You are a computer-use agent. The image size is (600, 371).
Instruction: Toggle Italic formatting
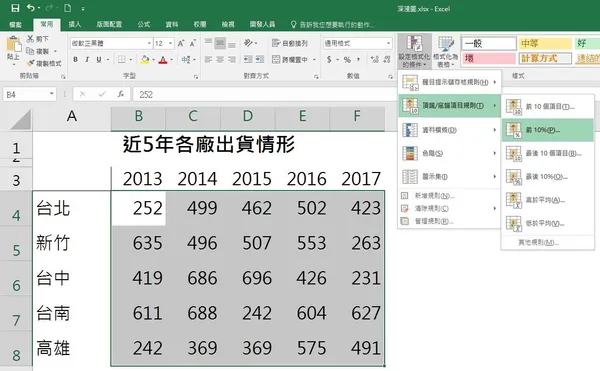point(87,59)
